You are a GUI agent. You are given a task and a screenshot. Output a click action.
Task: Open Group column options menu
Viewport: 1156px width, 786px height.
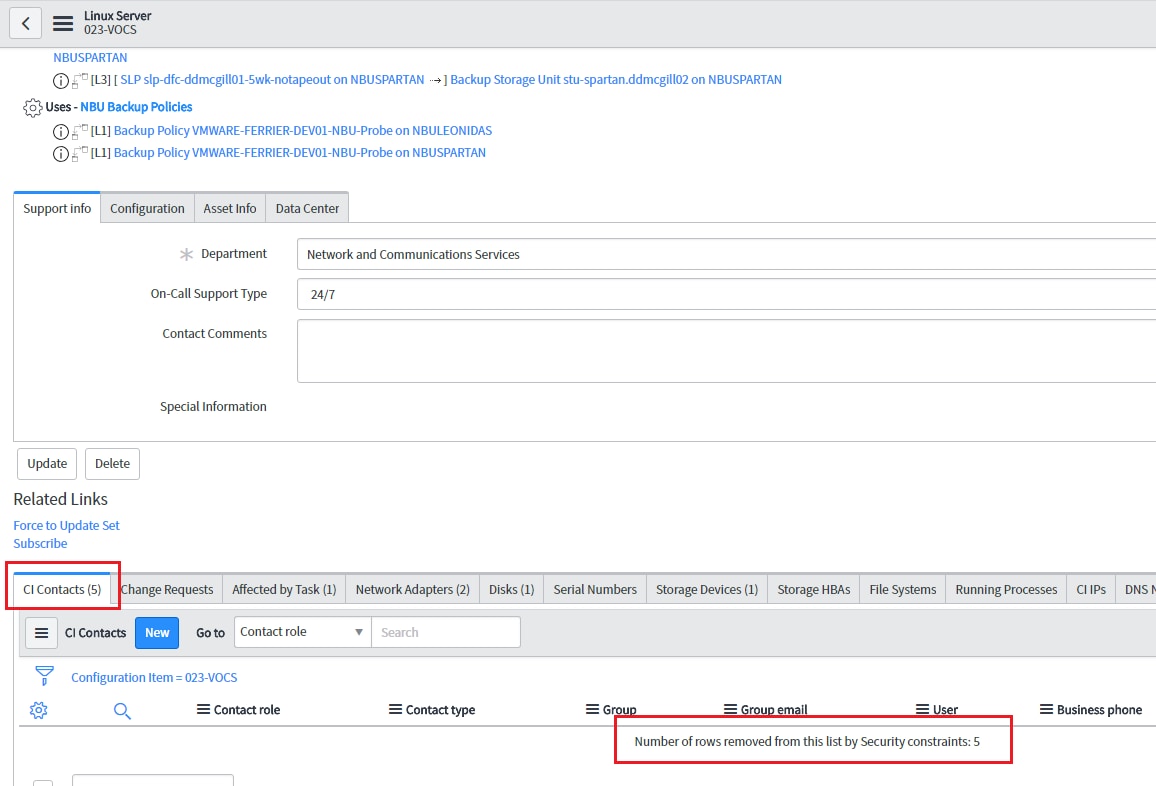click(592, 709)
